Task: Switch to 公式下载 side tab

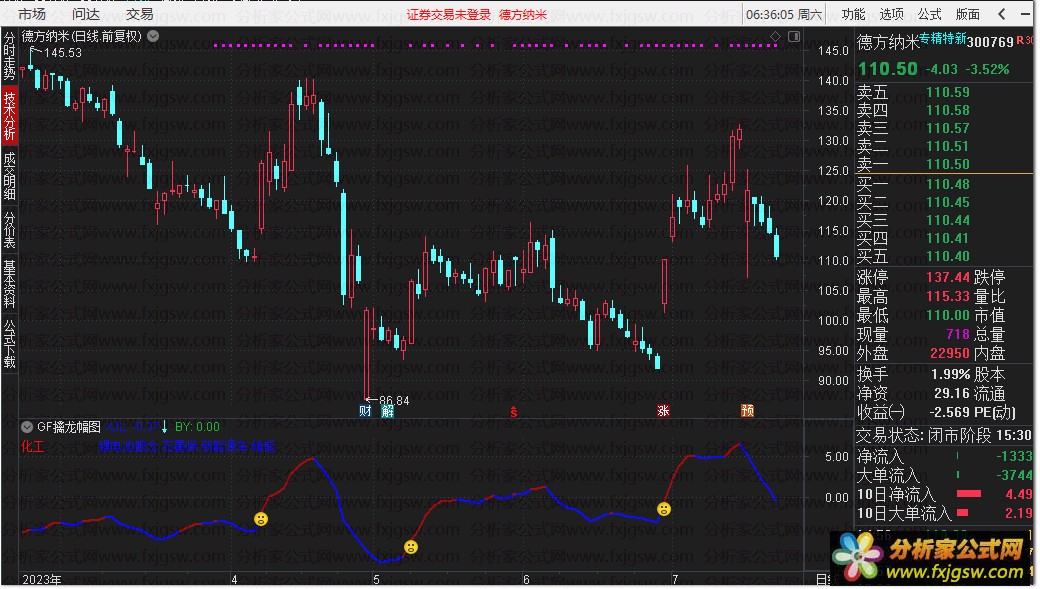Action: [x=9, y=344]
